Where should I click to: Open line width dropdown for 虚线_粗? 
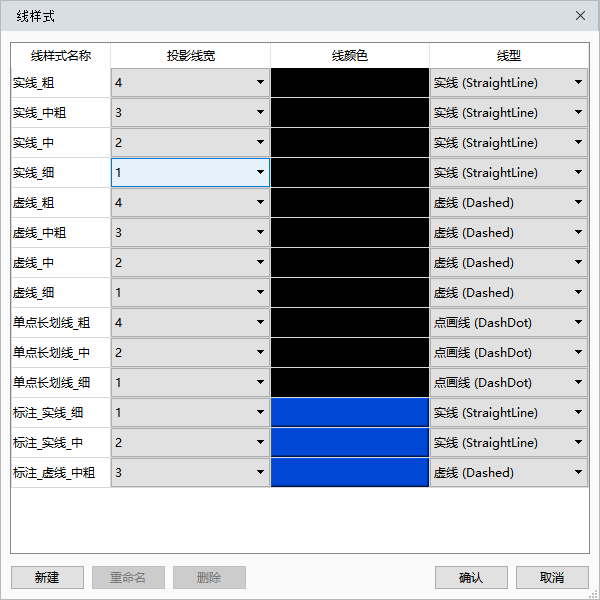coord(190,202)
